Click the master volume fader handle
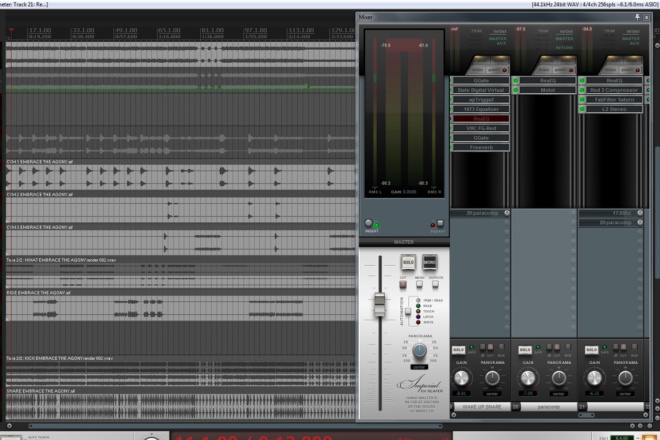Screen dimensions: 660x440 [379, 305]
